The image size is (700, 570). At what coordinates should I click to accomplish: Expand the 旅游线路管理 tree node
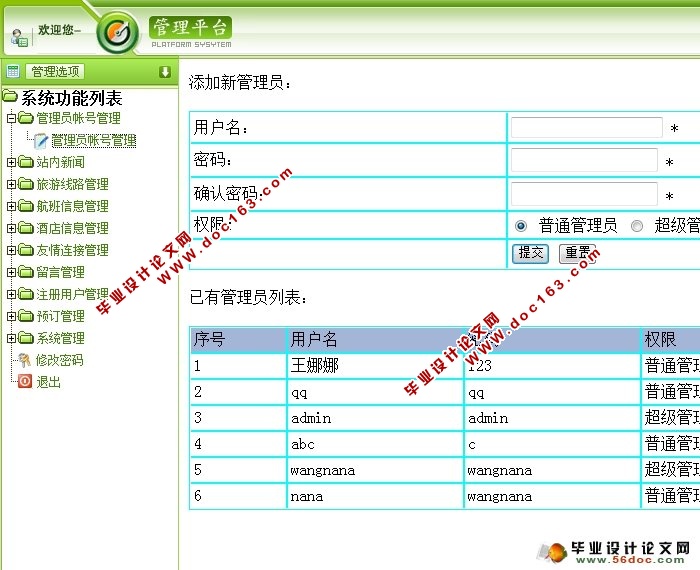[x=12, y=184]
